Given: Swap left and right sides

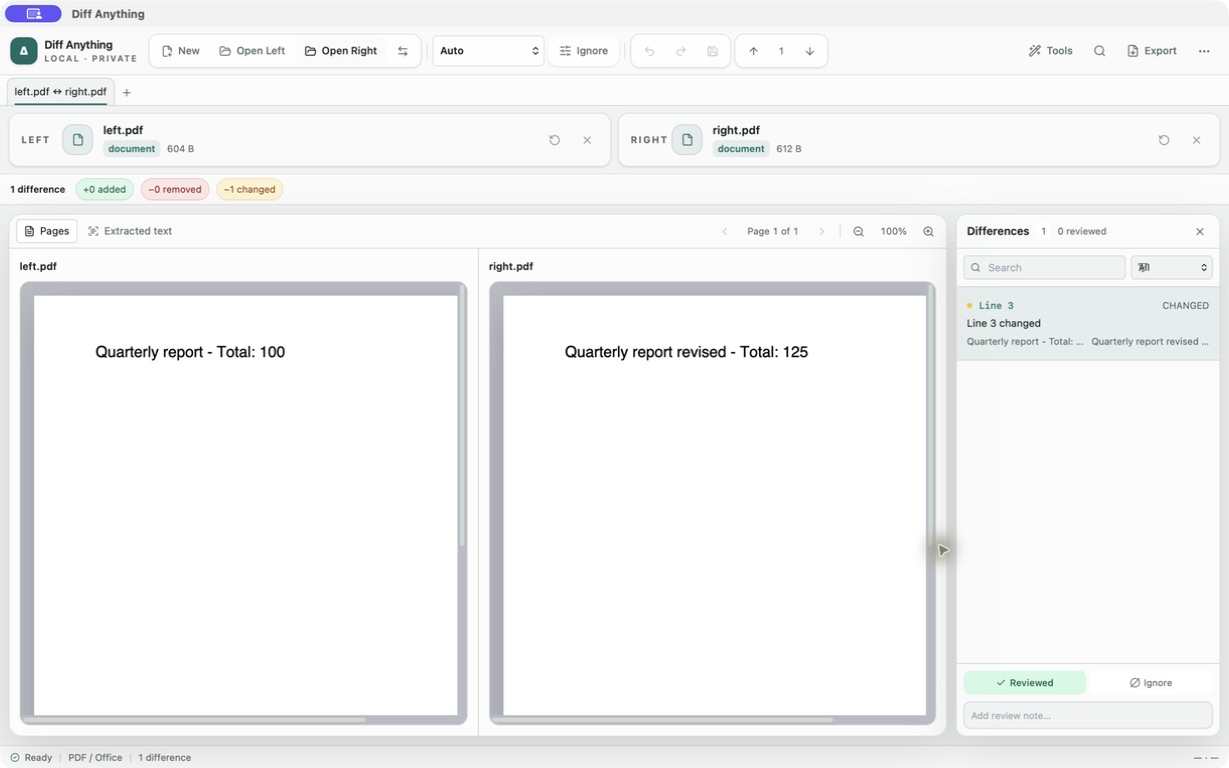Looking at the screenshot, I should (x=403, y=51).
